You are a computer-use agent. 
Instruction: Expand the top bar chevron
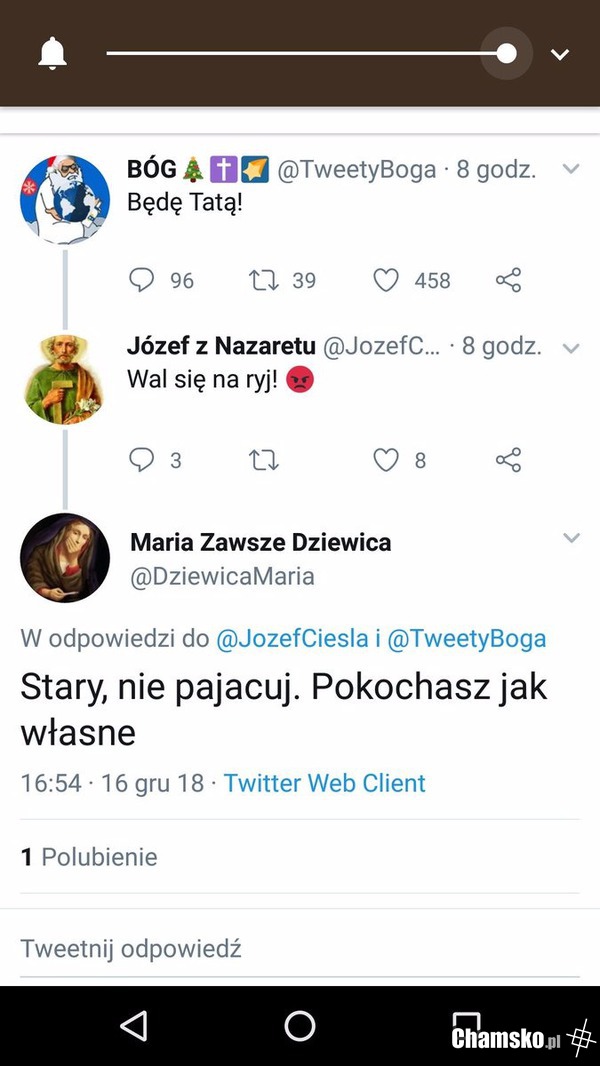click(560, 54)
